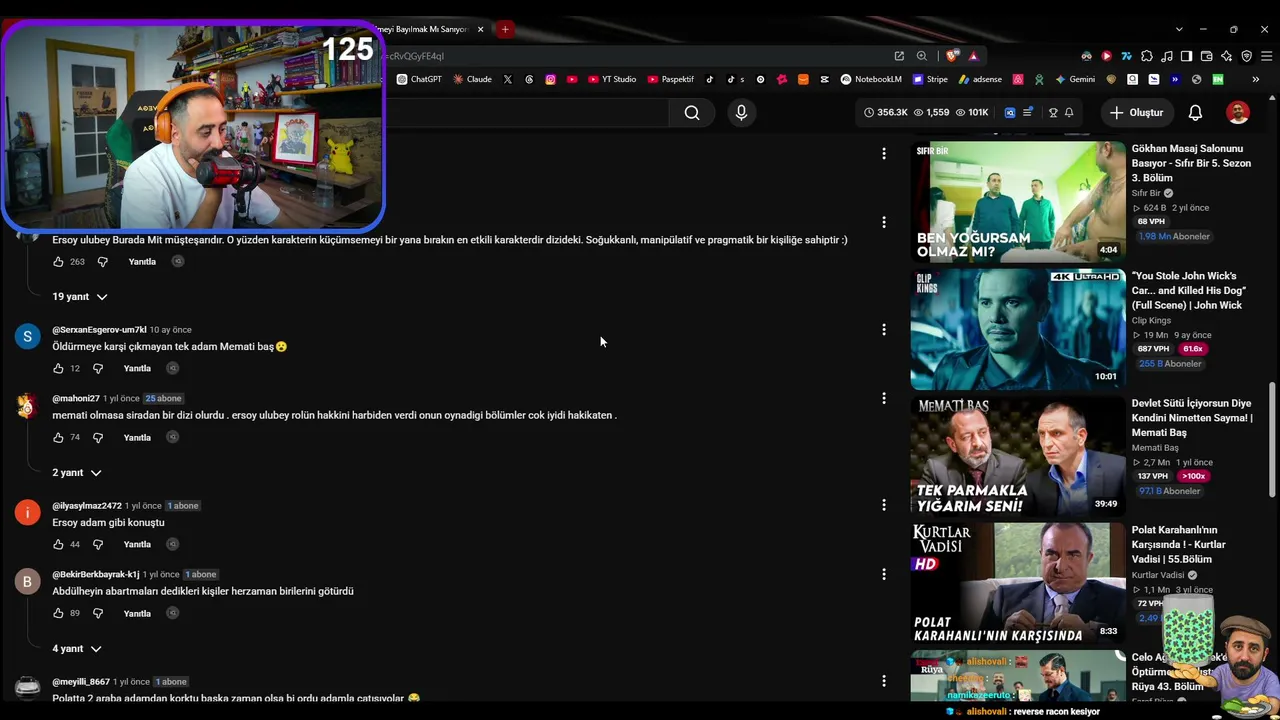This screenshot has width=1280, height=720.
Task: Reply with Yanıtla on ilyasylmaz2472's comment
Action: coord(137,545)
